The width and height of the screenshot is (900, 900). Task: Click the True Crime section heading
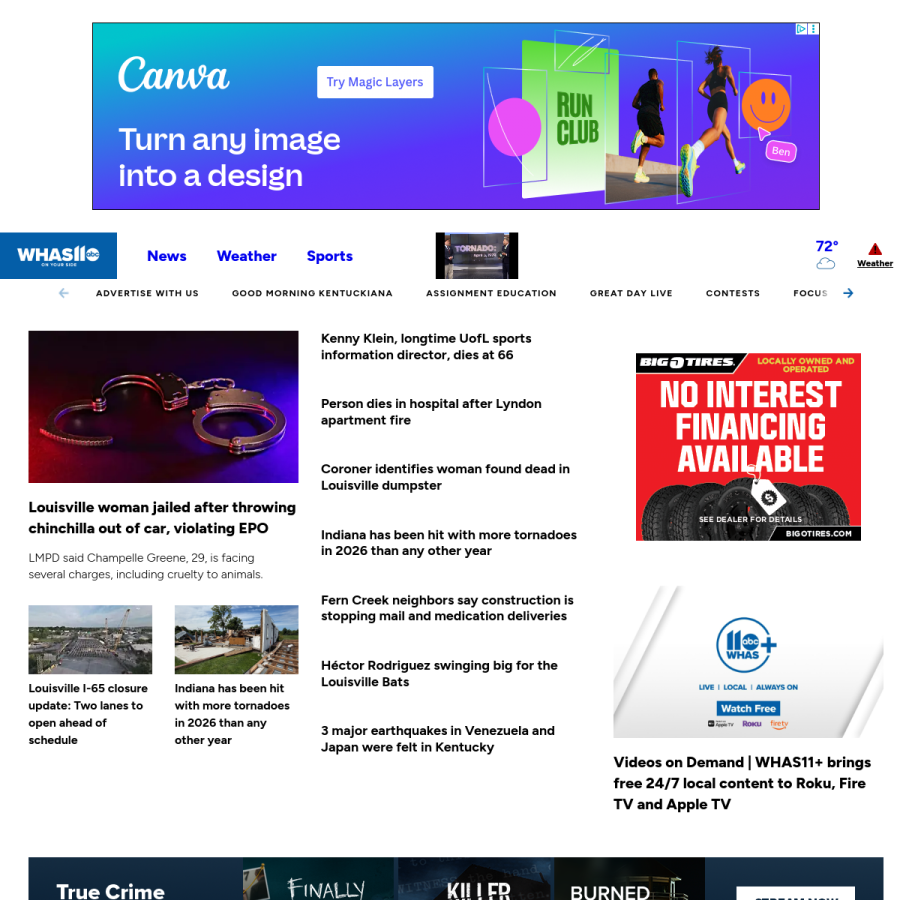click(x=110, y=891)
